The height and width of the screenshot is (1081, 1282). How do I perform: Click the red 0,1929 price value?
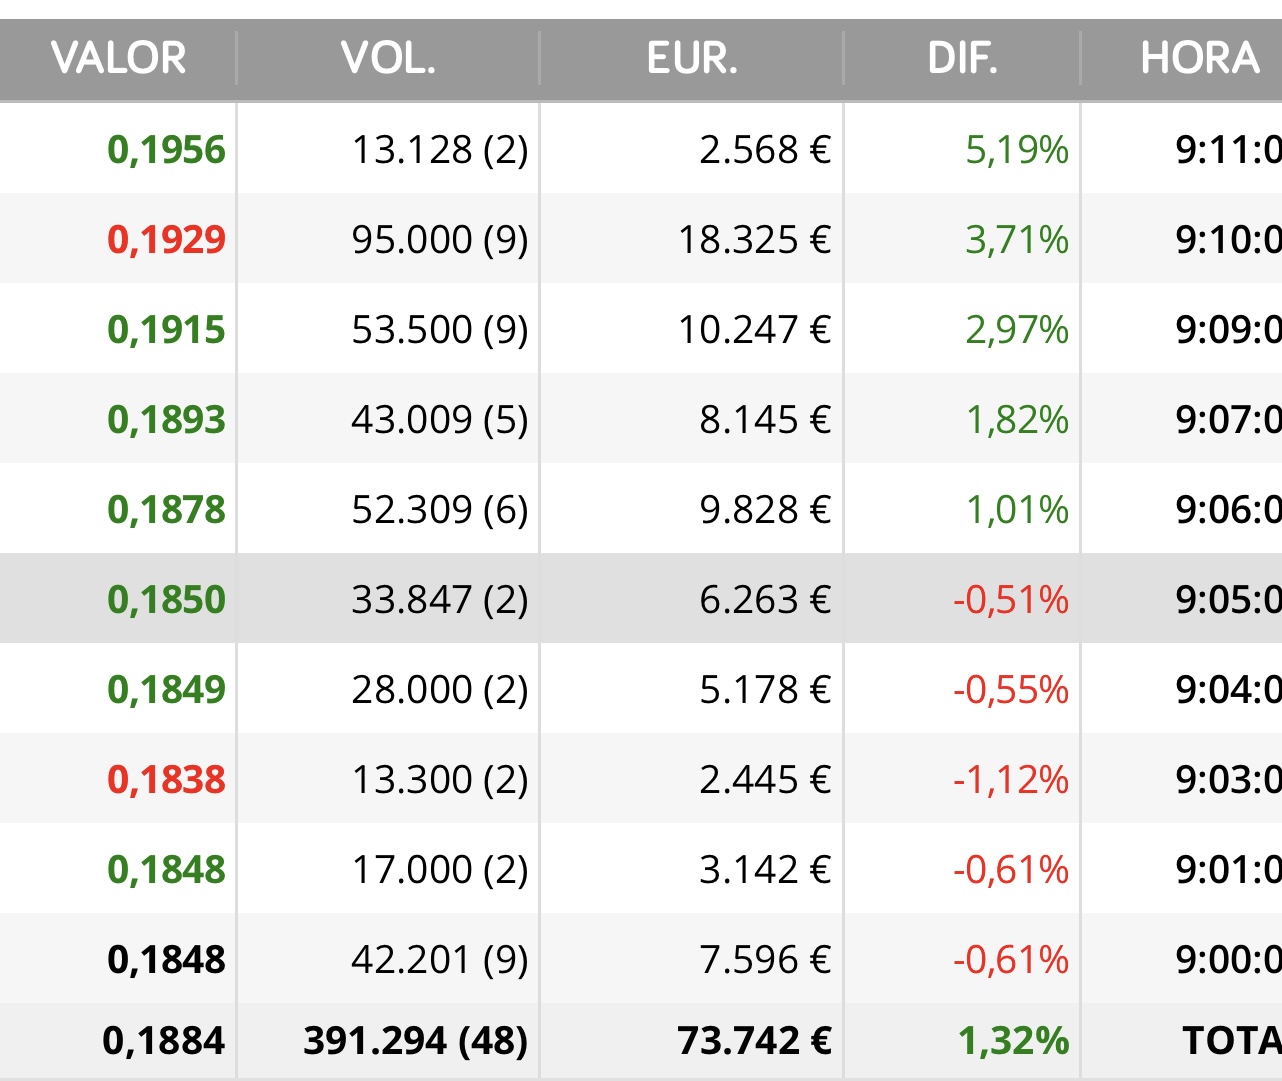[166, 240]
